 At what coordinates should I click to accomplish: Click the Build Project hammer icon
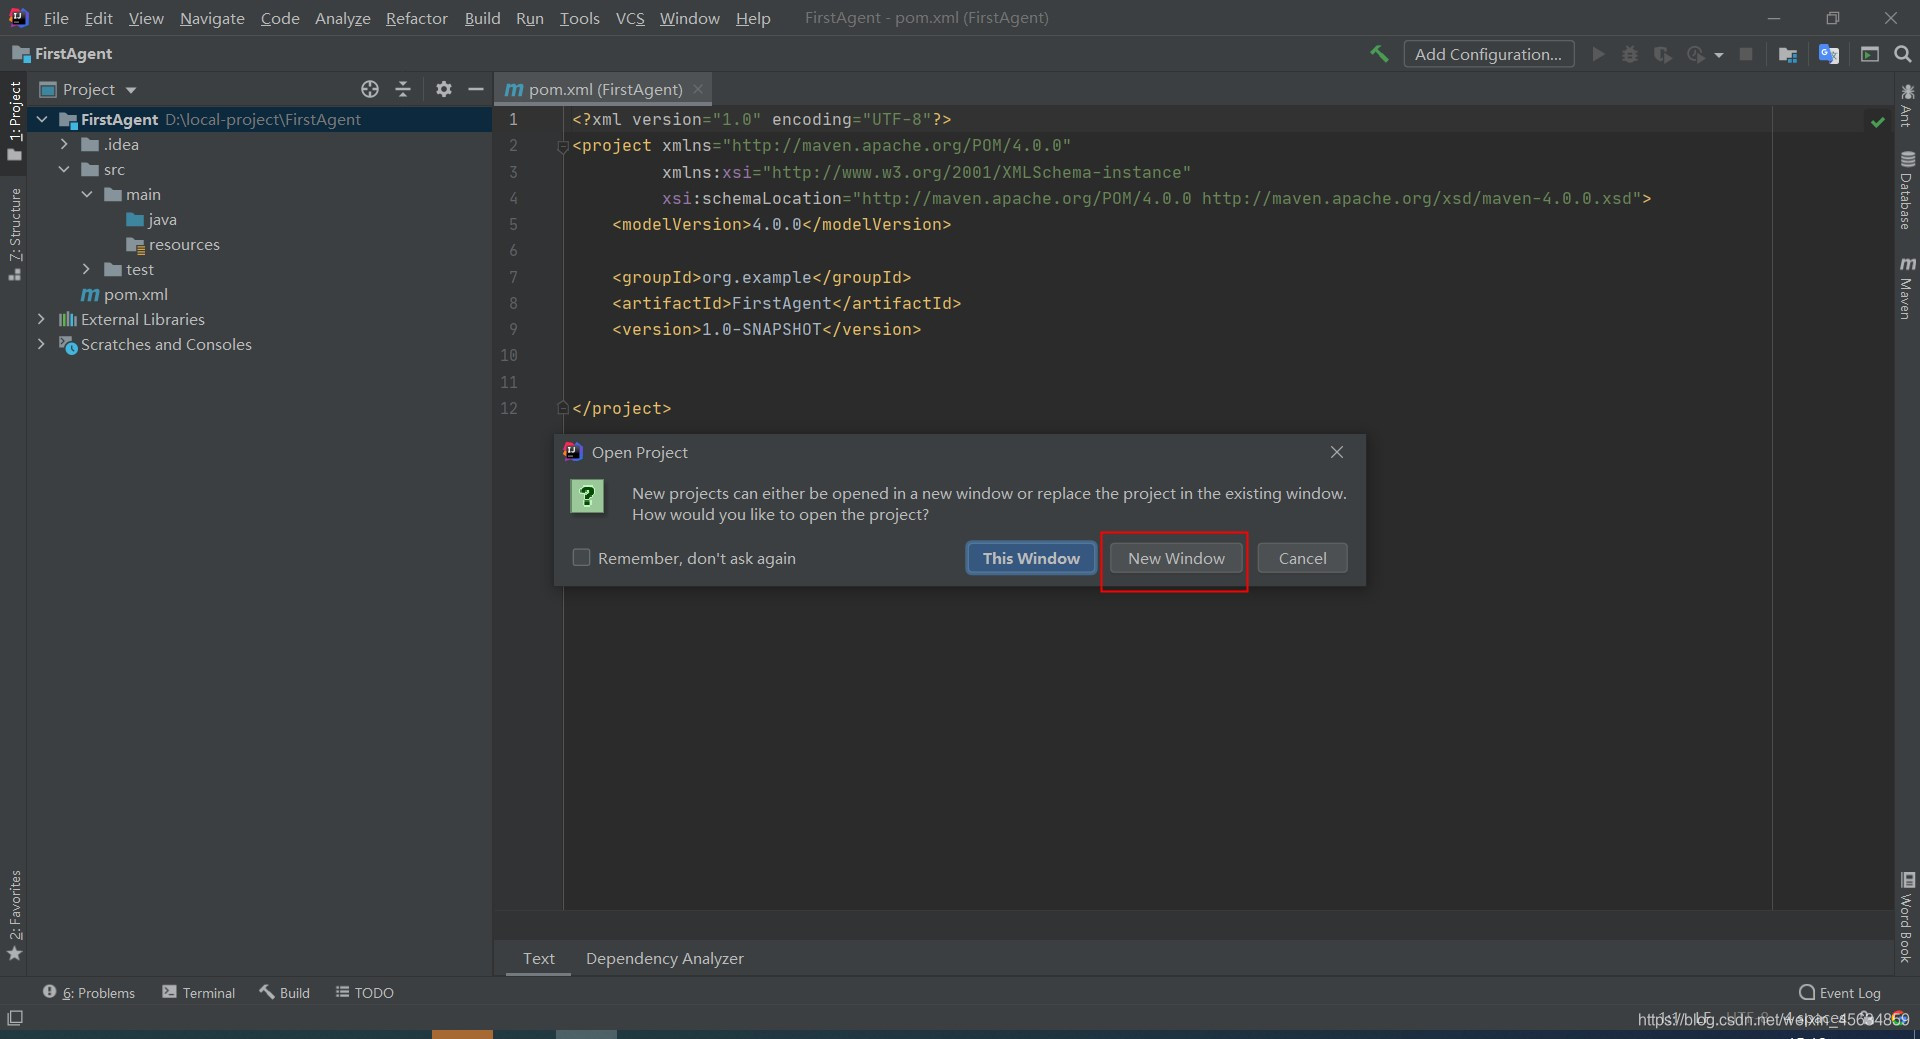(1379, 54)
